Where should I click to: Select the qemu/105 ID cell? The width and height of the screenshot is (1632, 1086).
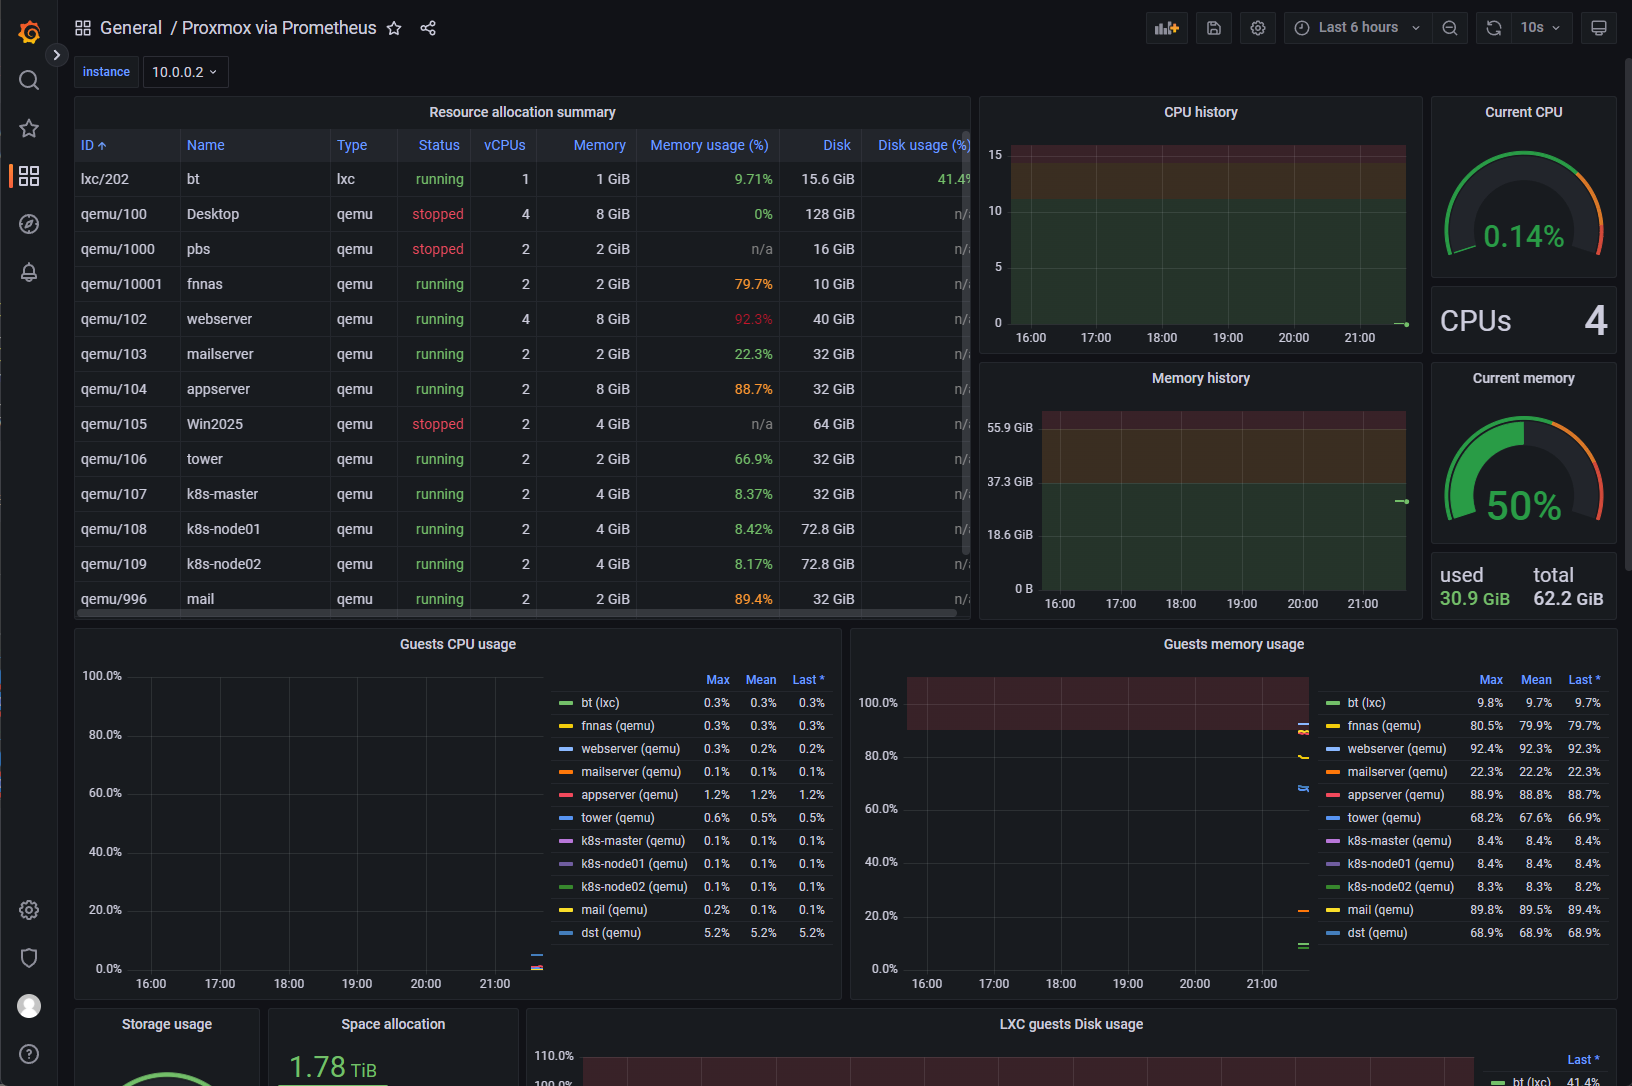(127, 424)
